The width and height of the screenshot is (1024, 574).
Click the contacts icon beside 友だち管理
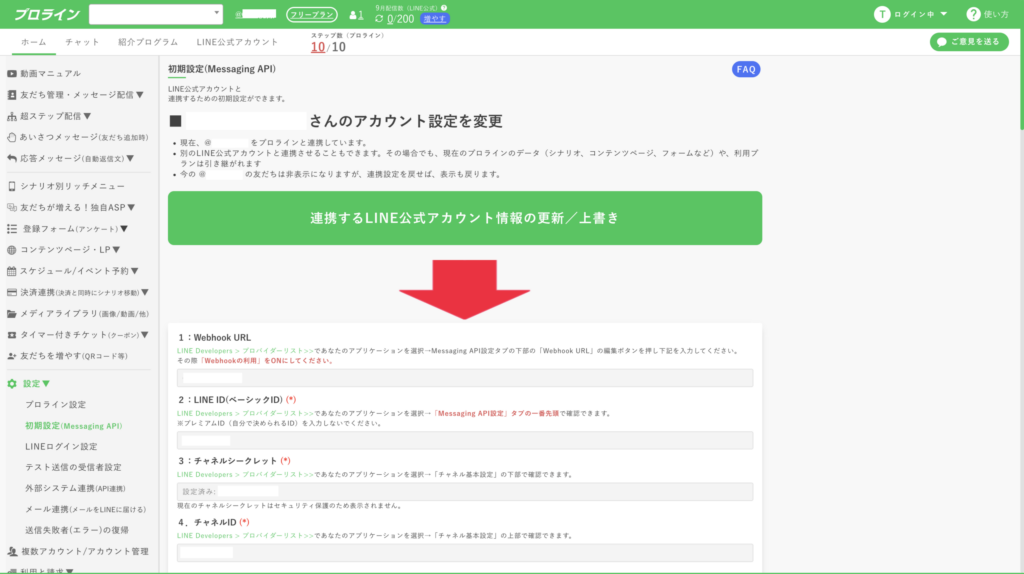point(12,95)
